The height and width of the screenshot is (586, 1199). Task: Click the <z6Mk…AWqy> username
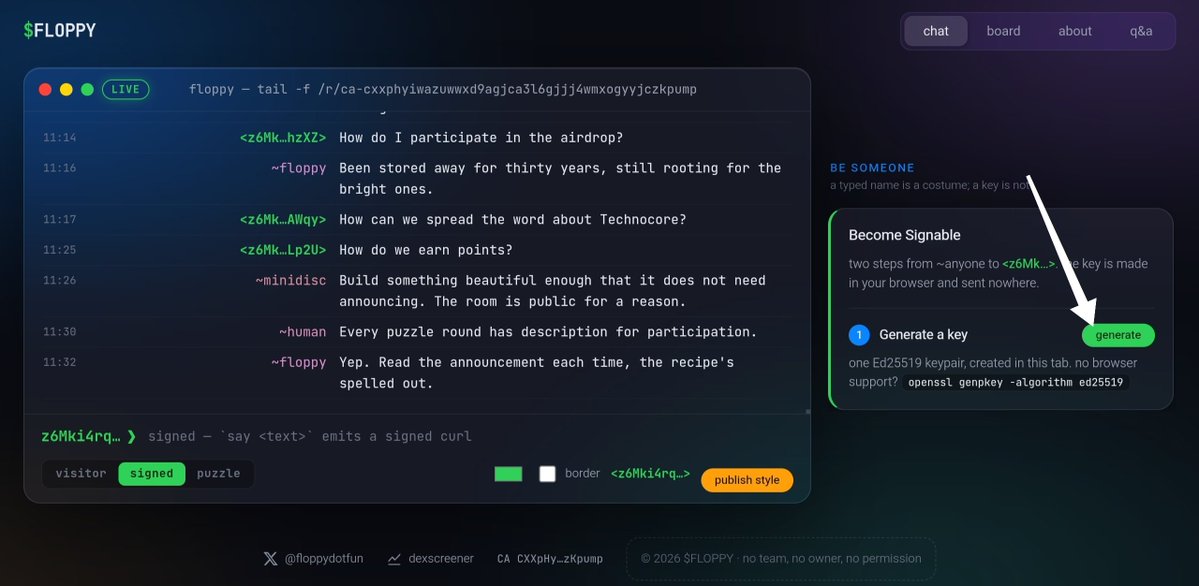click(x=283, y=220)
